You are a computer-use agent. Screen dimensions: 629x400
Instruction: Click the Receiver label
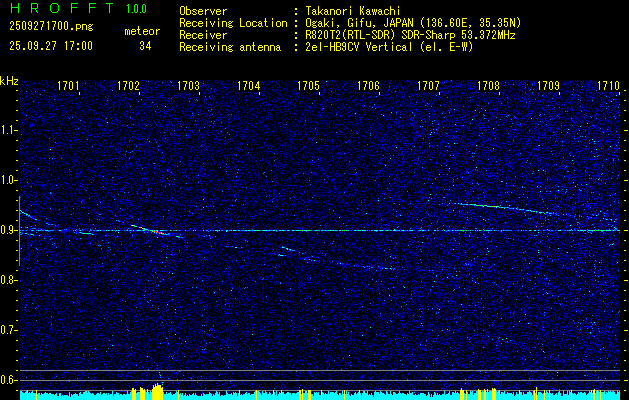click(203, 35)
